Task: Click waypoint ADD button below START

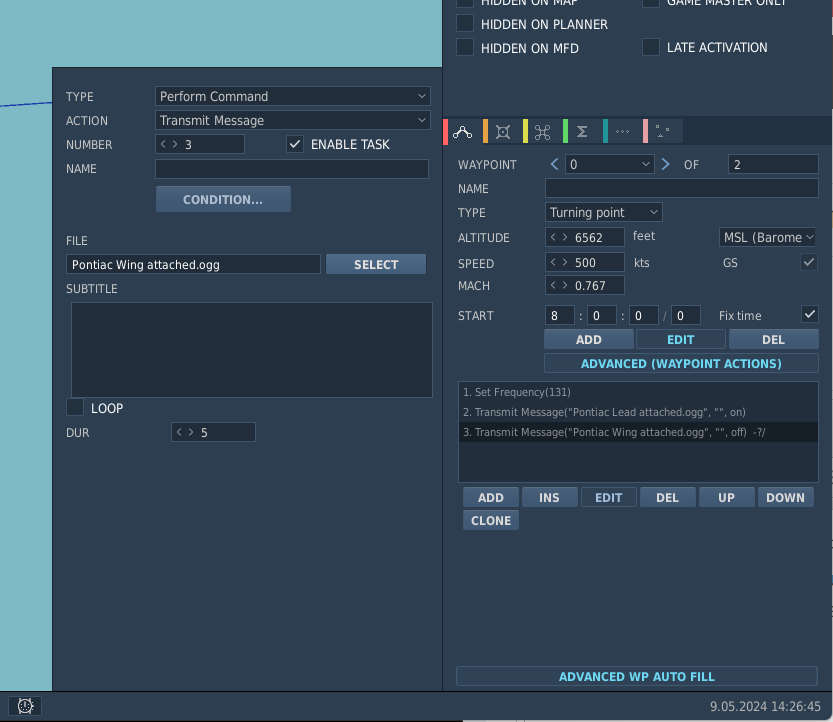Action: [589, 339]
